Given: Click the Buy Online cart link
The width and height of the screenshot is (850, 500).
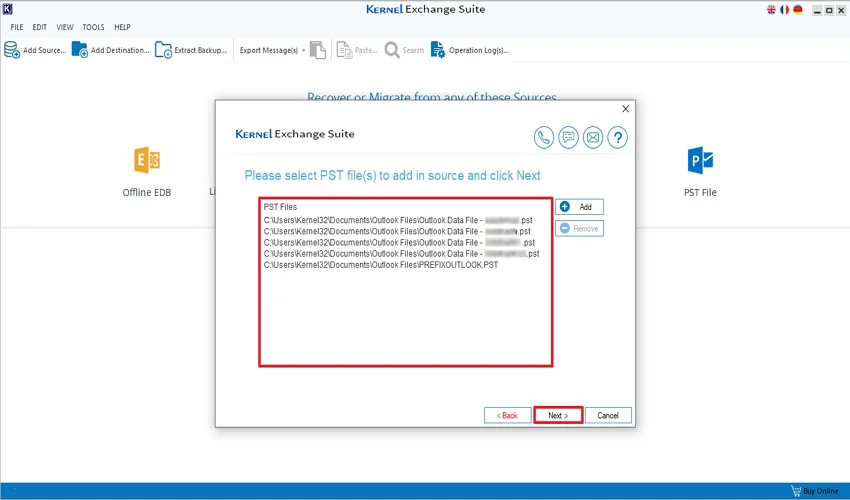Looking at the screenshot, I should point(815,491).
